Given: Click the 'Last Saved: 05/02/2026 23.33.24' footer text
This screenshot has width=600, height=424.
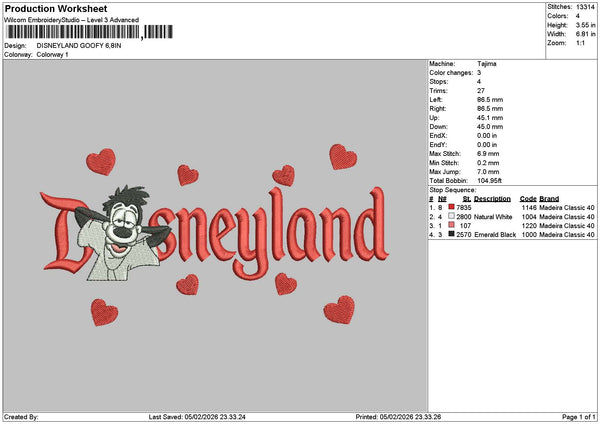Looking at the screenshot, I should click(x=197, y=417).
